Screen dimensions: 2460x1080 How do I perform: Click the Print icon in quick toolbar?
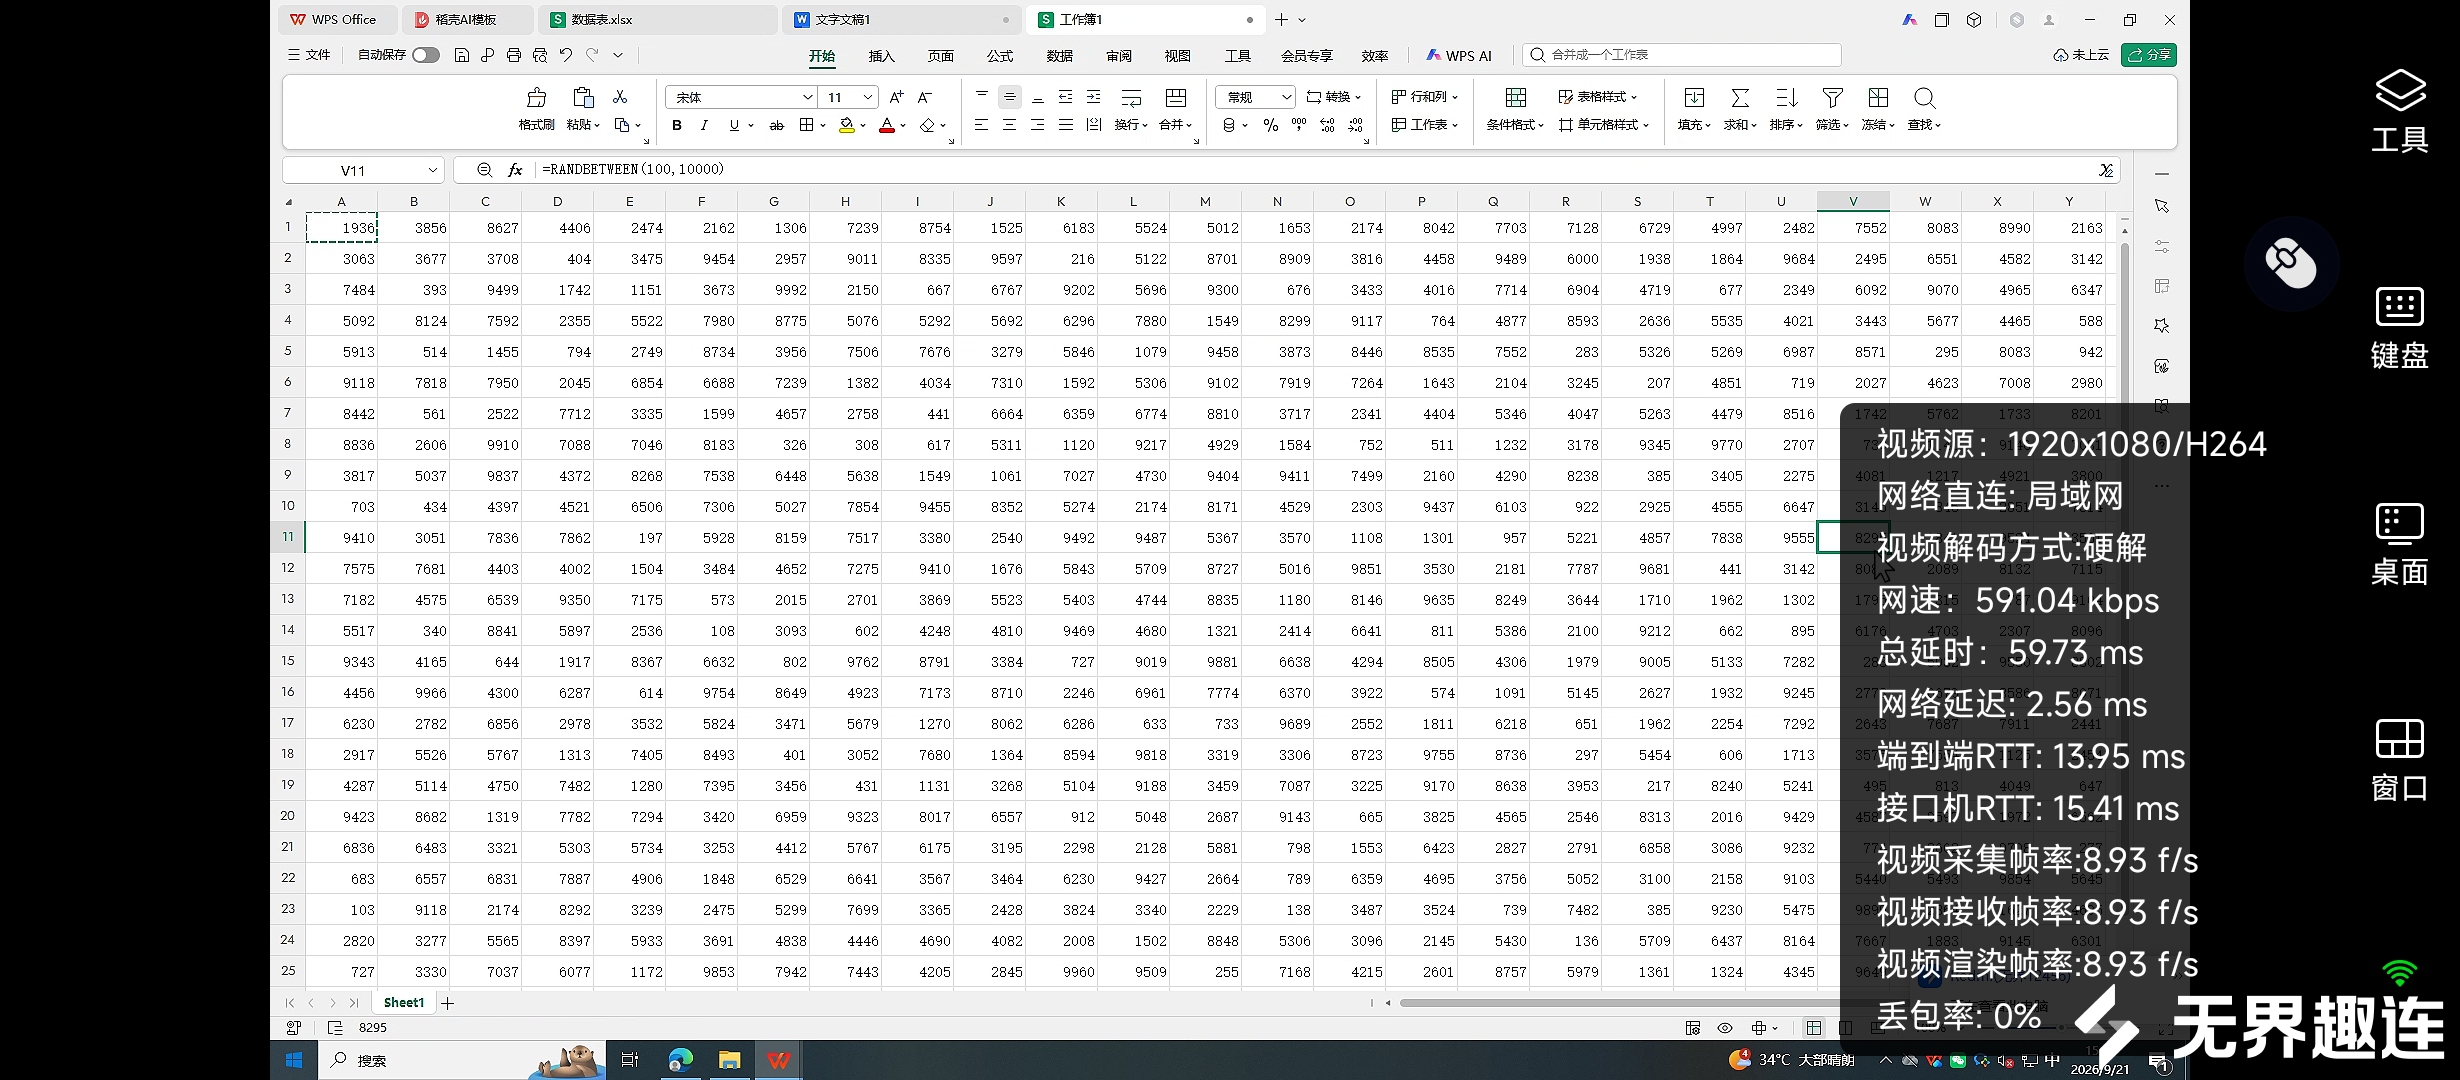click(x=513, y=55)
